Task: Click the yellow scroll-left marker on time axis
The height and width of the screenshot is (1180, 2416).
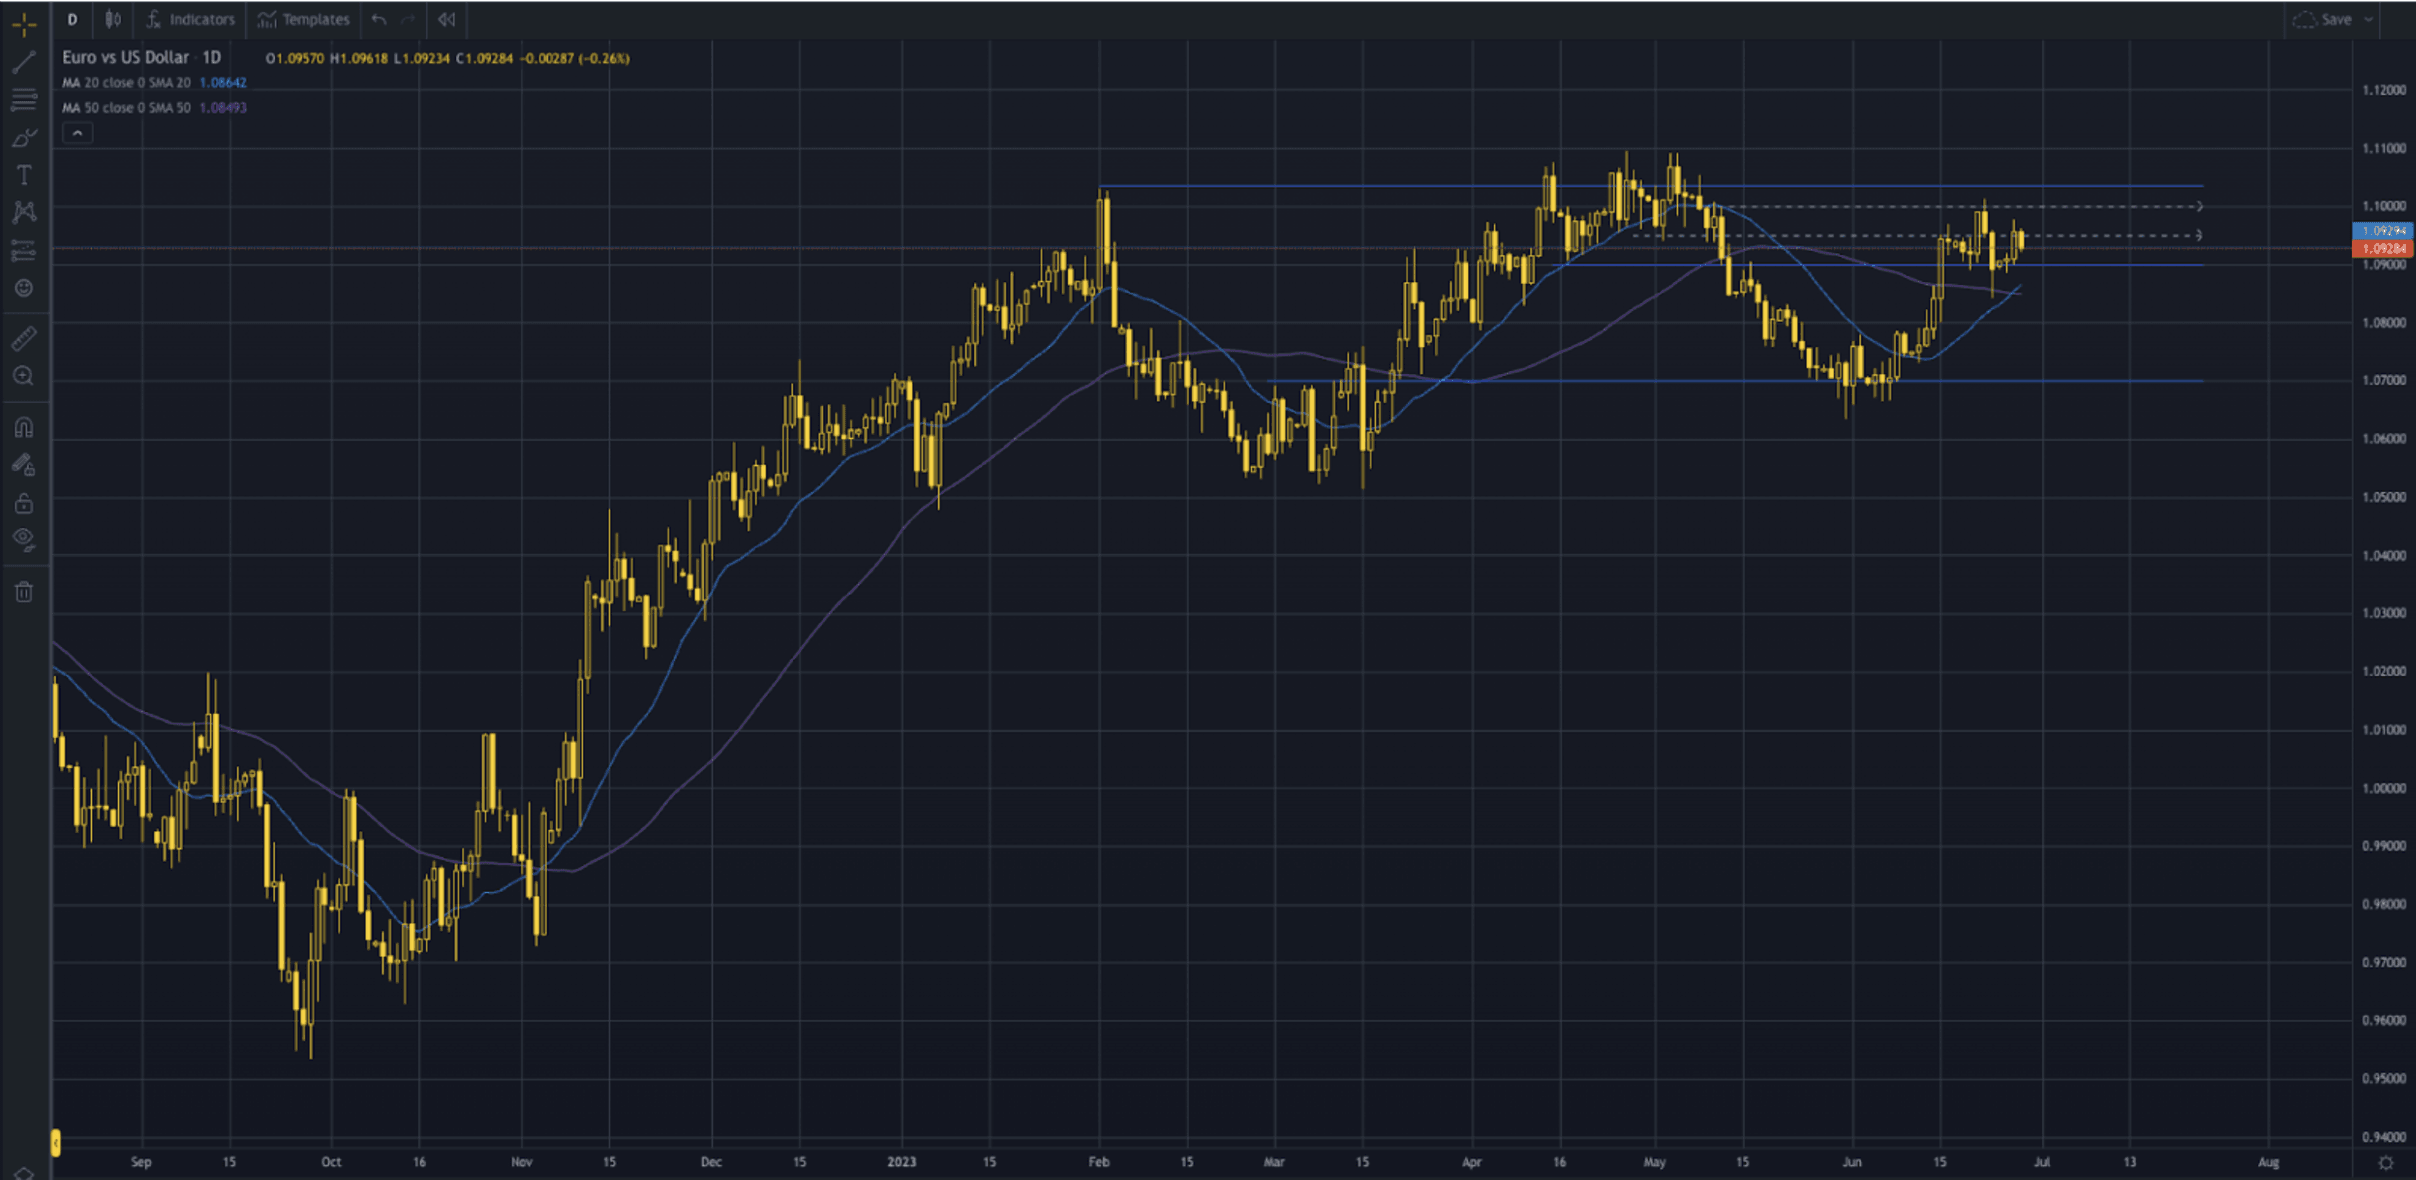Action: click(56, 1142)
